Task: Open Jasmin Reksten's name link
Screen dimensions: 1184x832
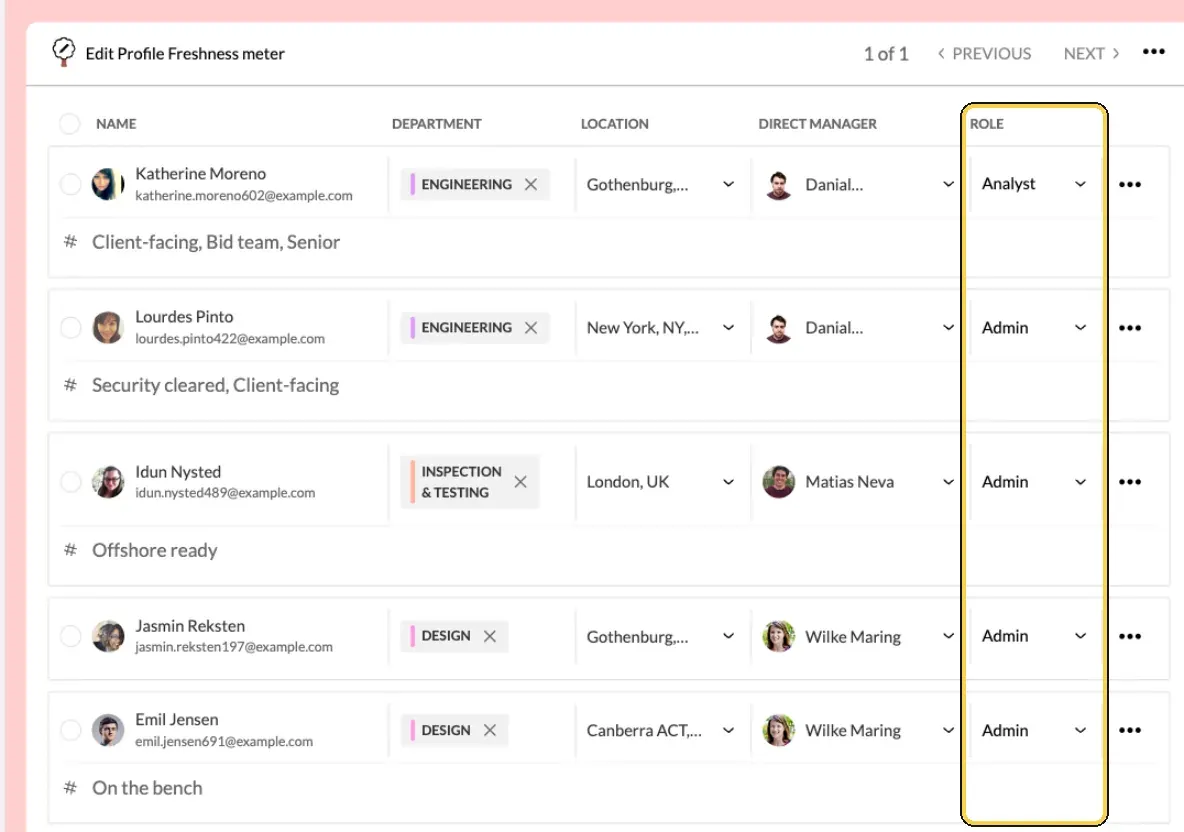Action: [x=190, y=626]
